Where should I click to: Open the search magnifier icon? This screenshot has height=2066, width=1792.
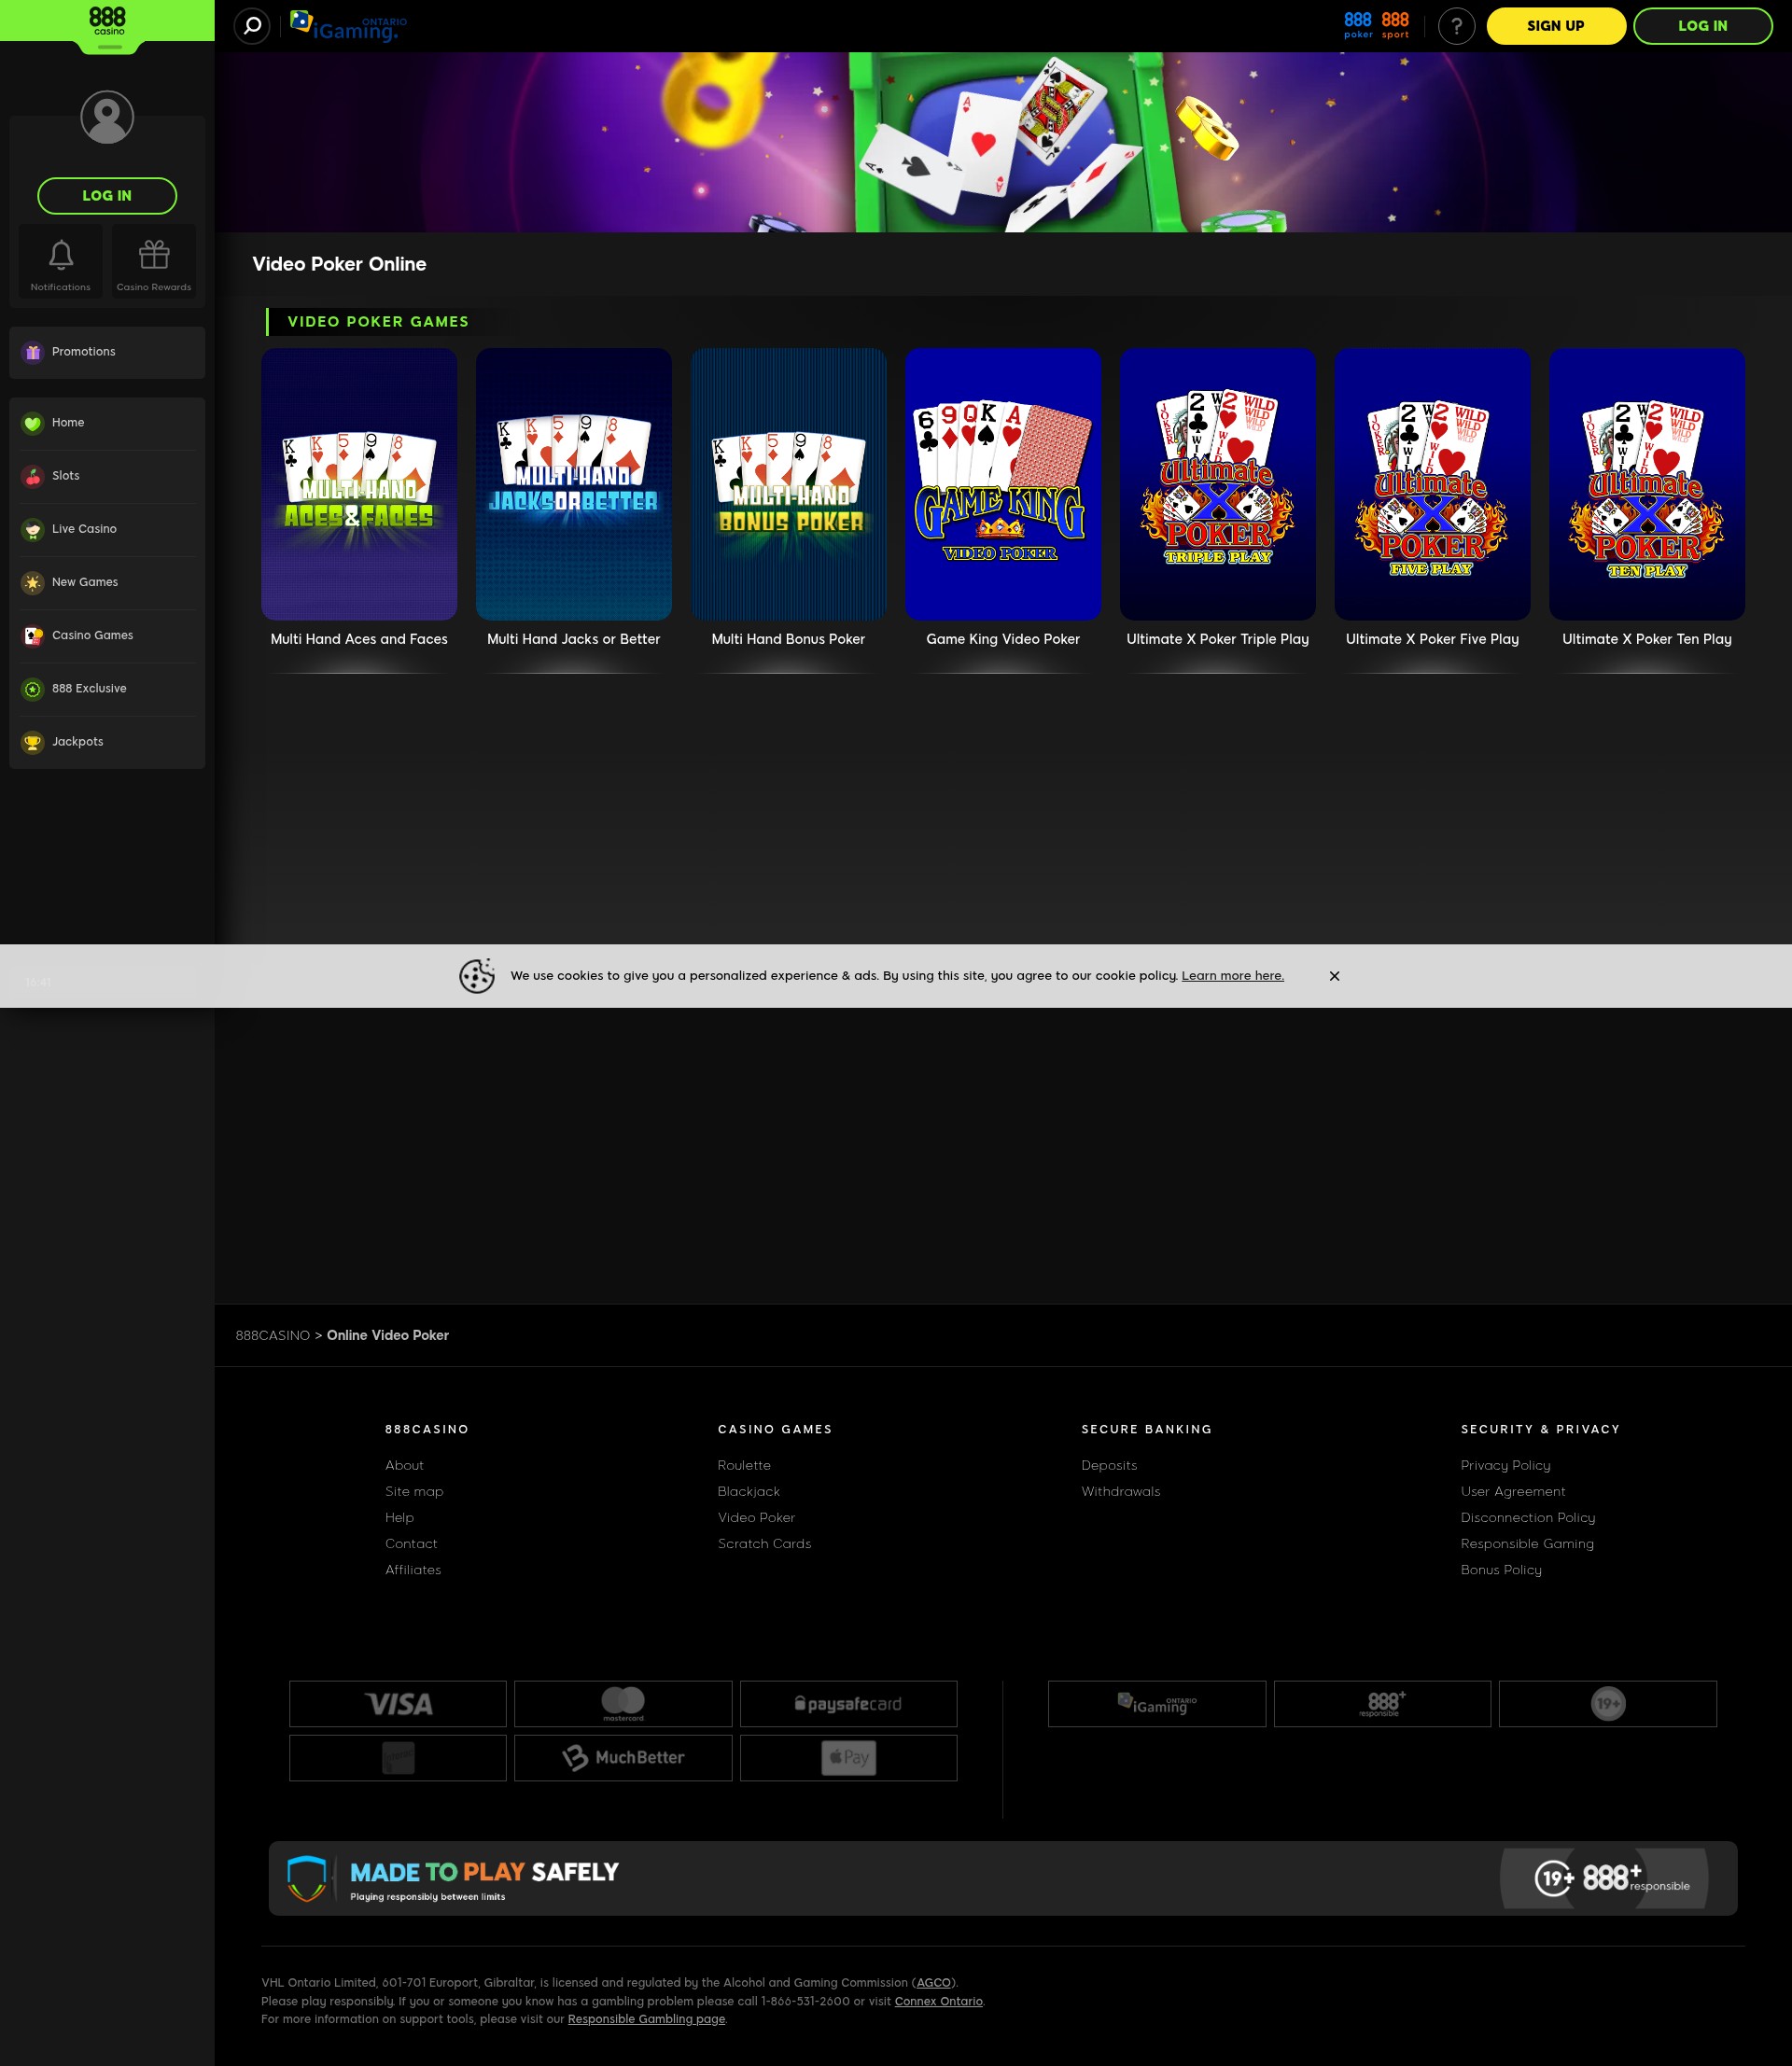coord(252,26)
